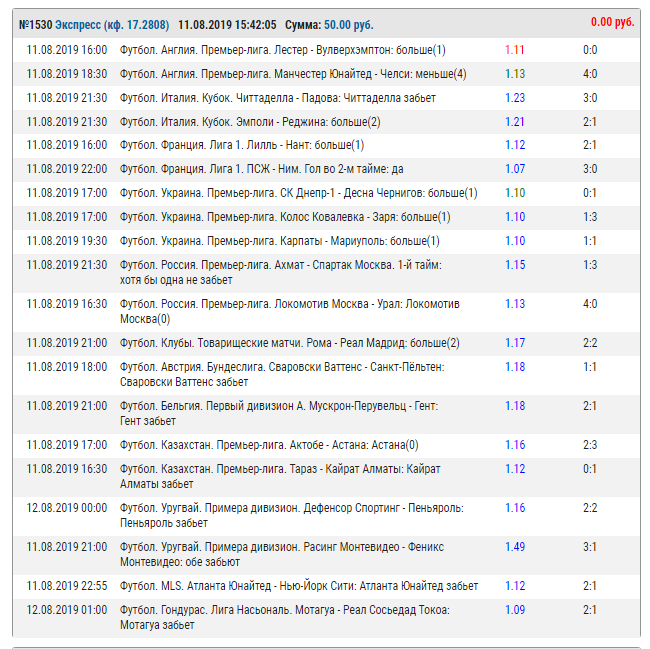Select the ПСЖ - Ним bet description
Image resolution: width=650 pixels, height=649 pixels.
(x=262, y=170)
